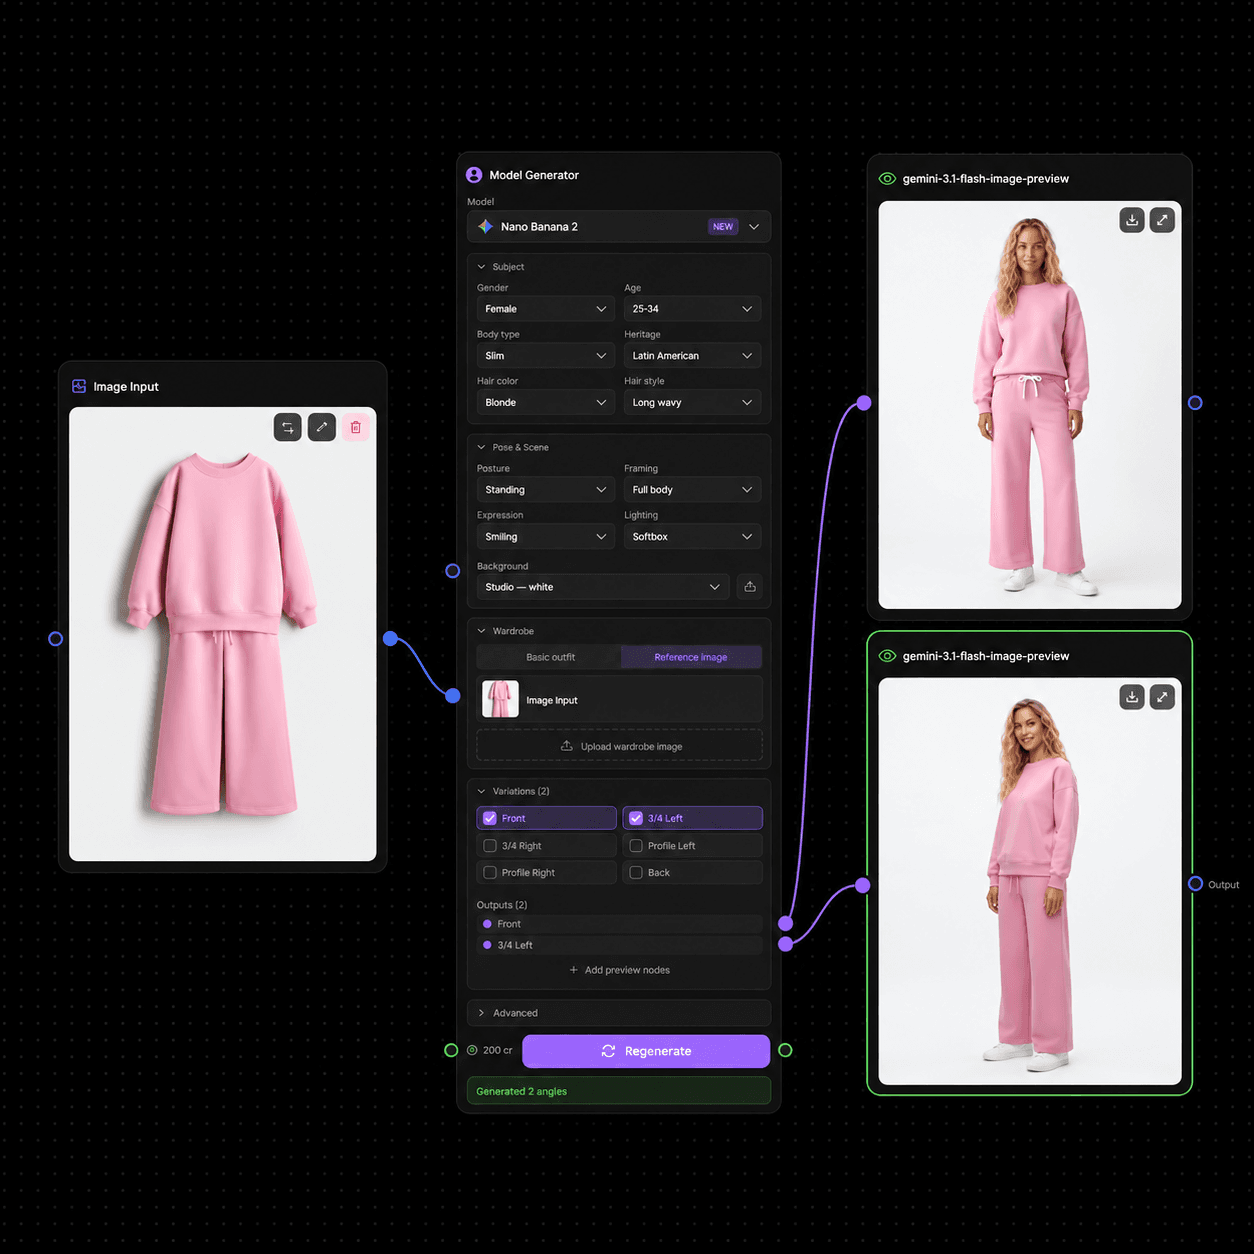Click the Image Input right output port
The width and height of the screenshot is (1254, 1254).
click(391, 638)
